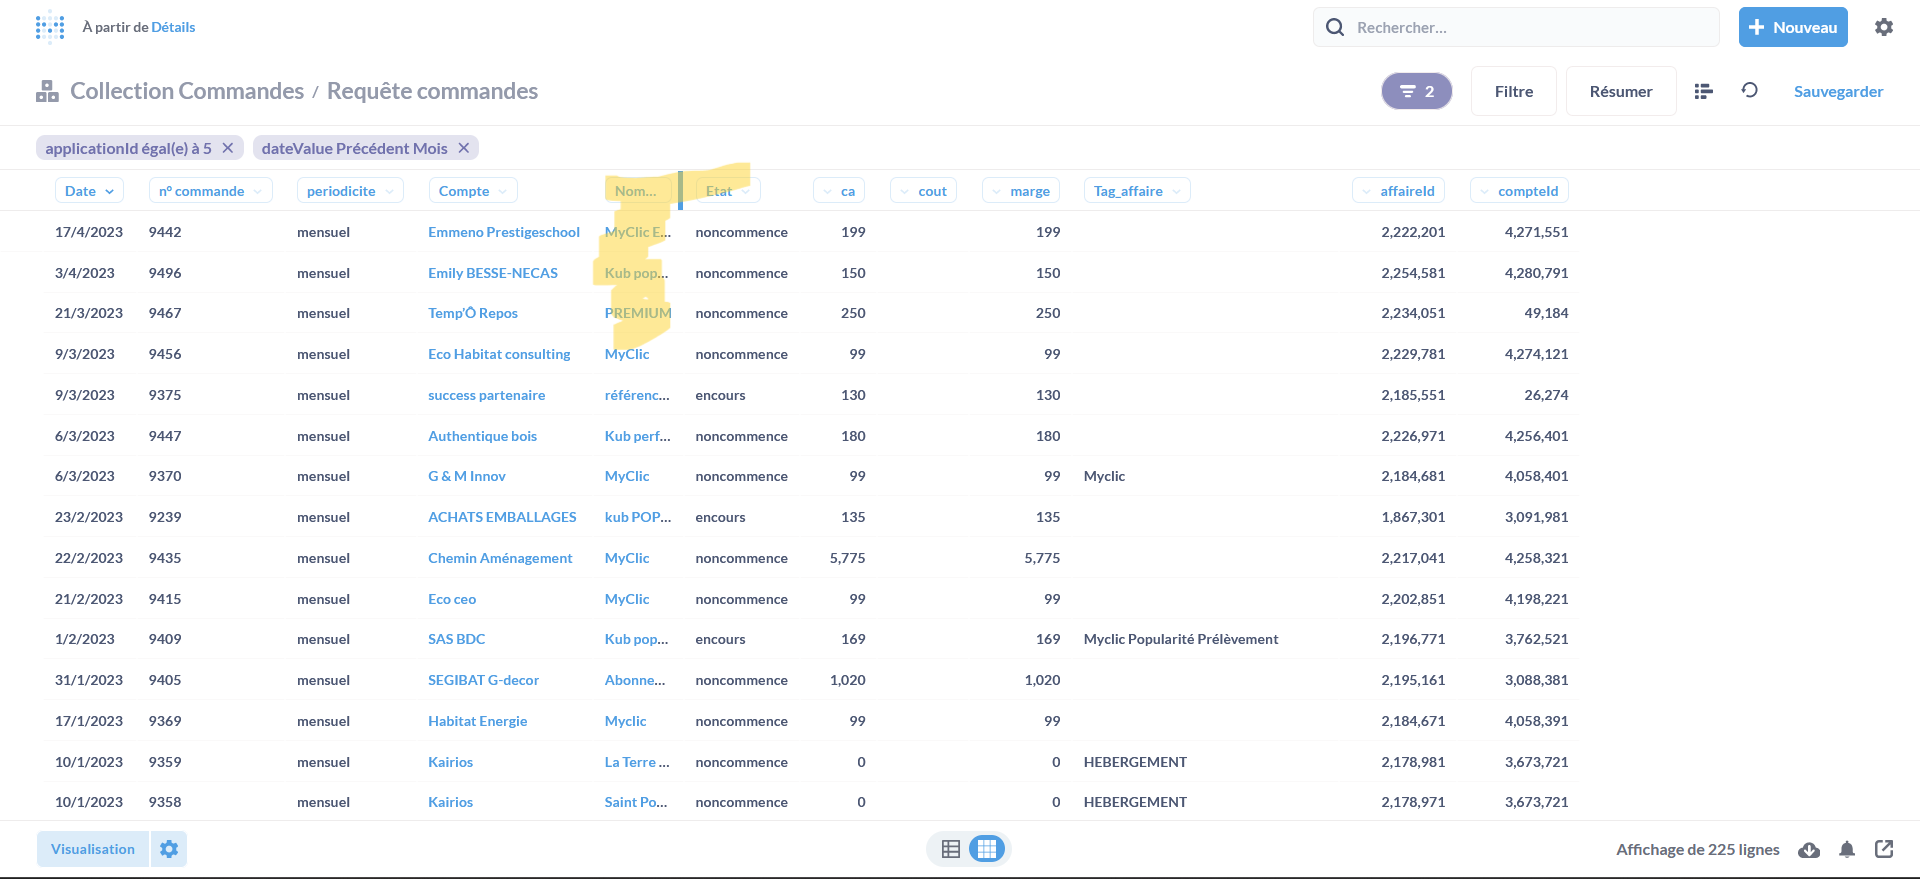Click the Visualisation button

pos(93,849)
